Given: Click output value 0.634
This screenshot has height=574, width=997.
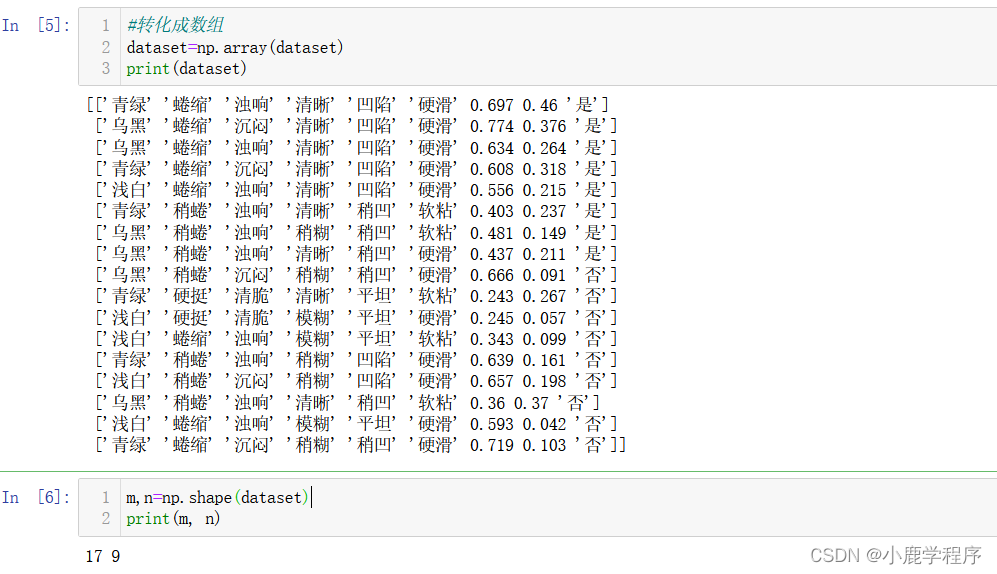Looking at the screenshot, I should [492, 148].
